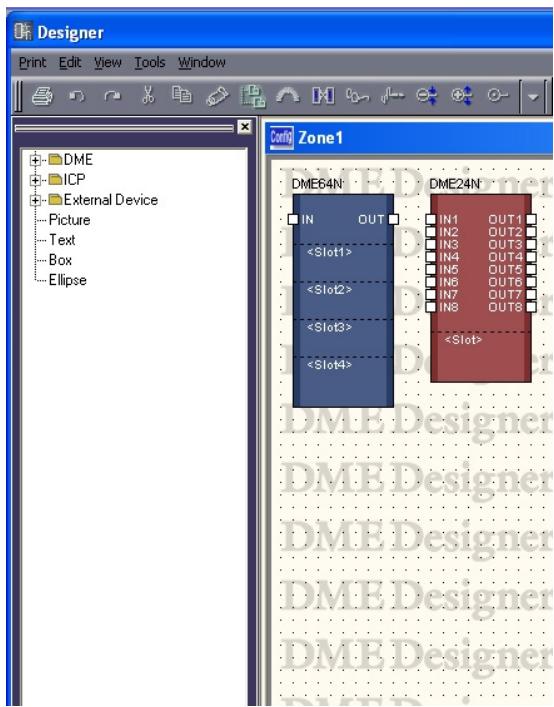Open the Window menu

click(x=201, y=62)
